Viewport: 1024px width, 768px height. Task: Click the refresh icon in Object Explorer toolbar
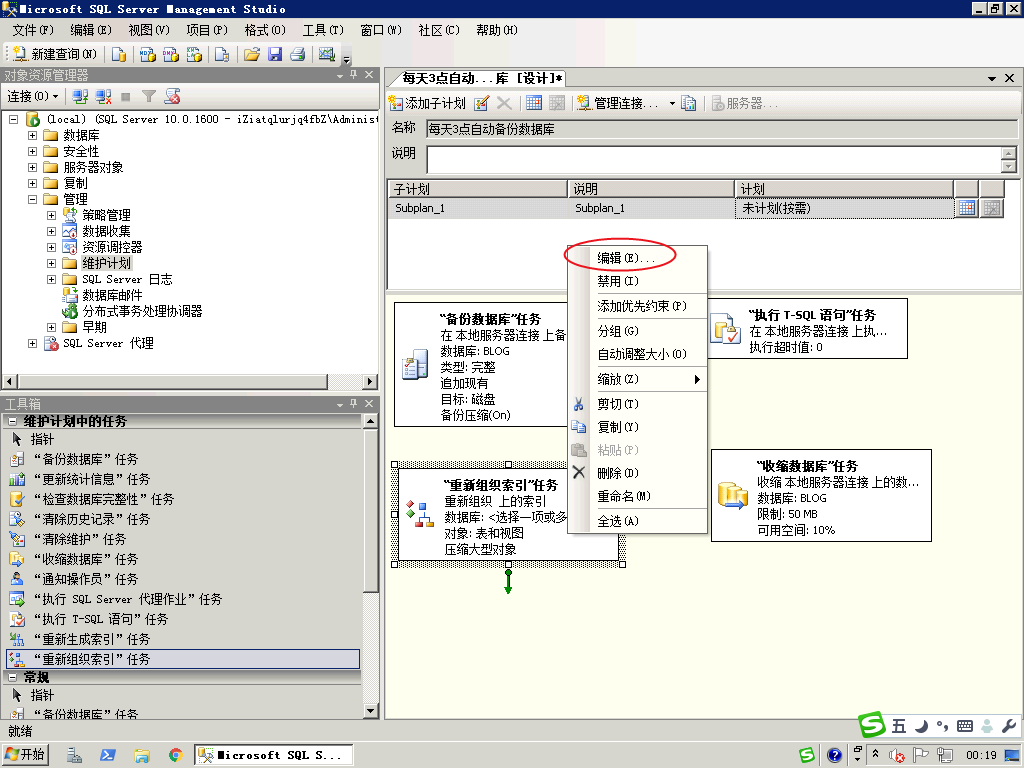click(x=172, y=97)
